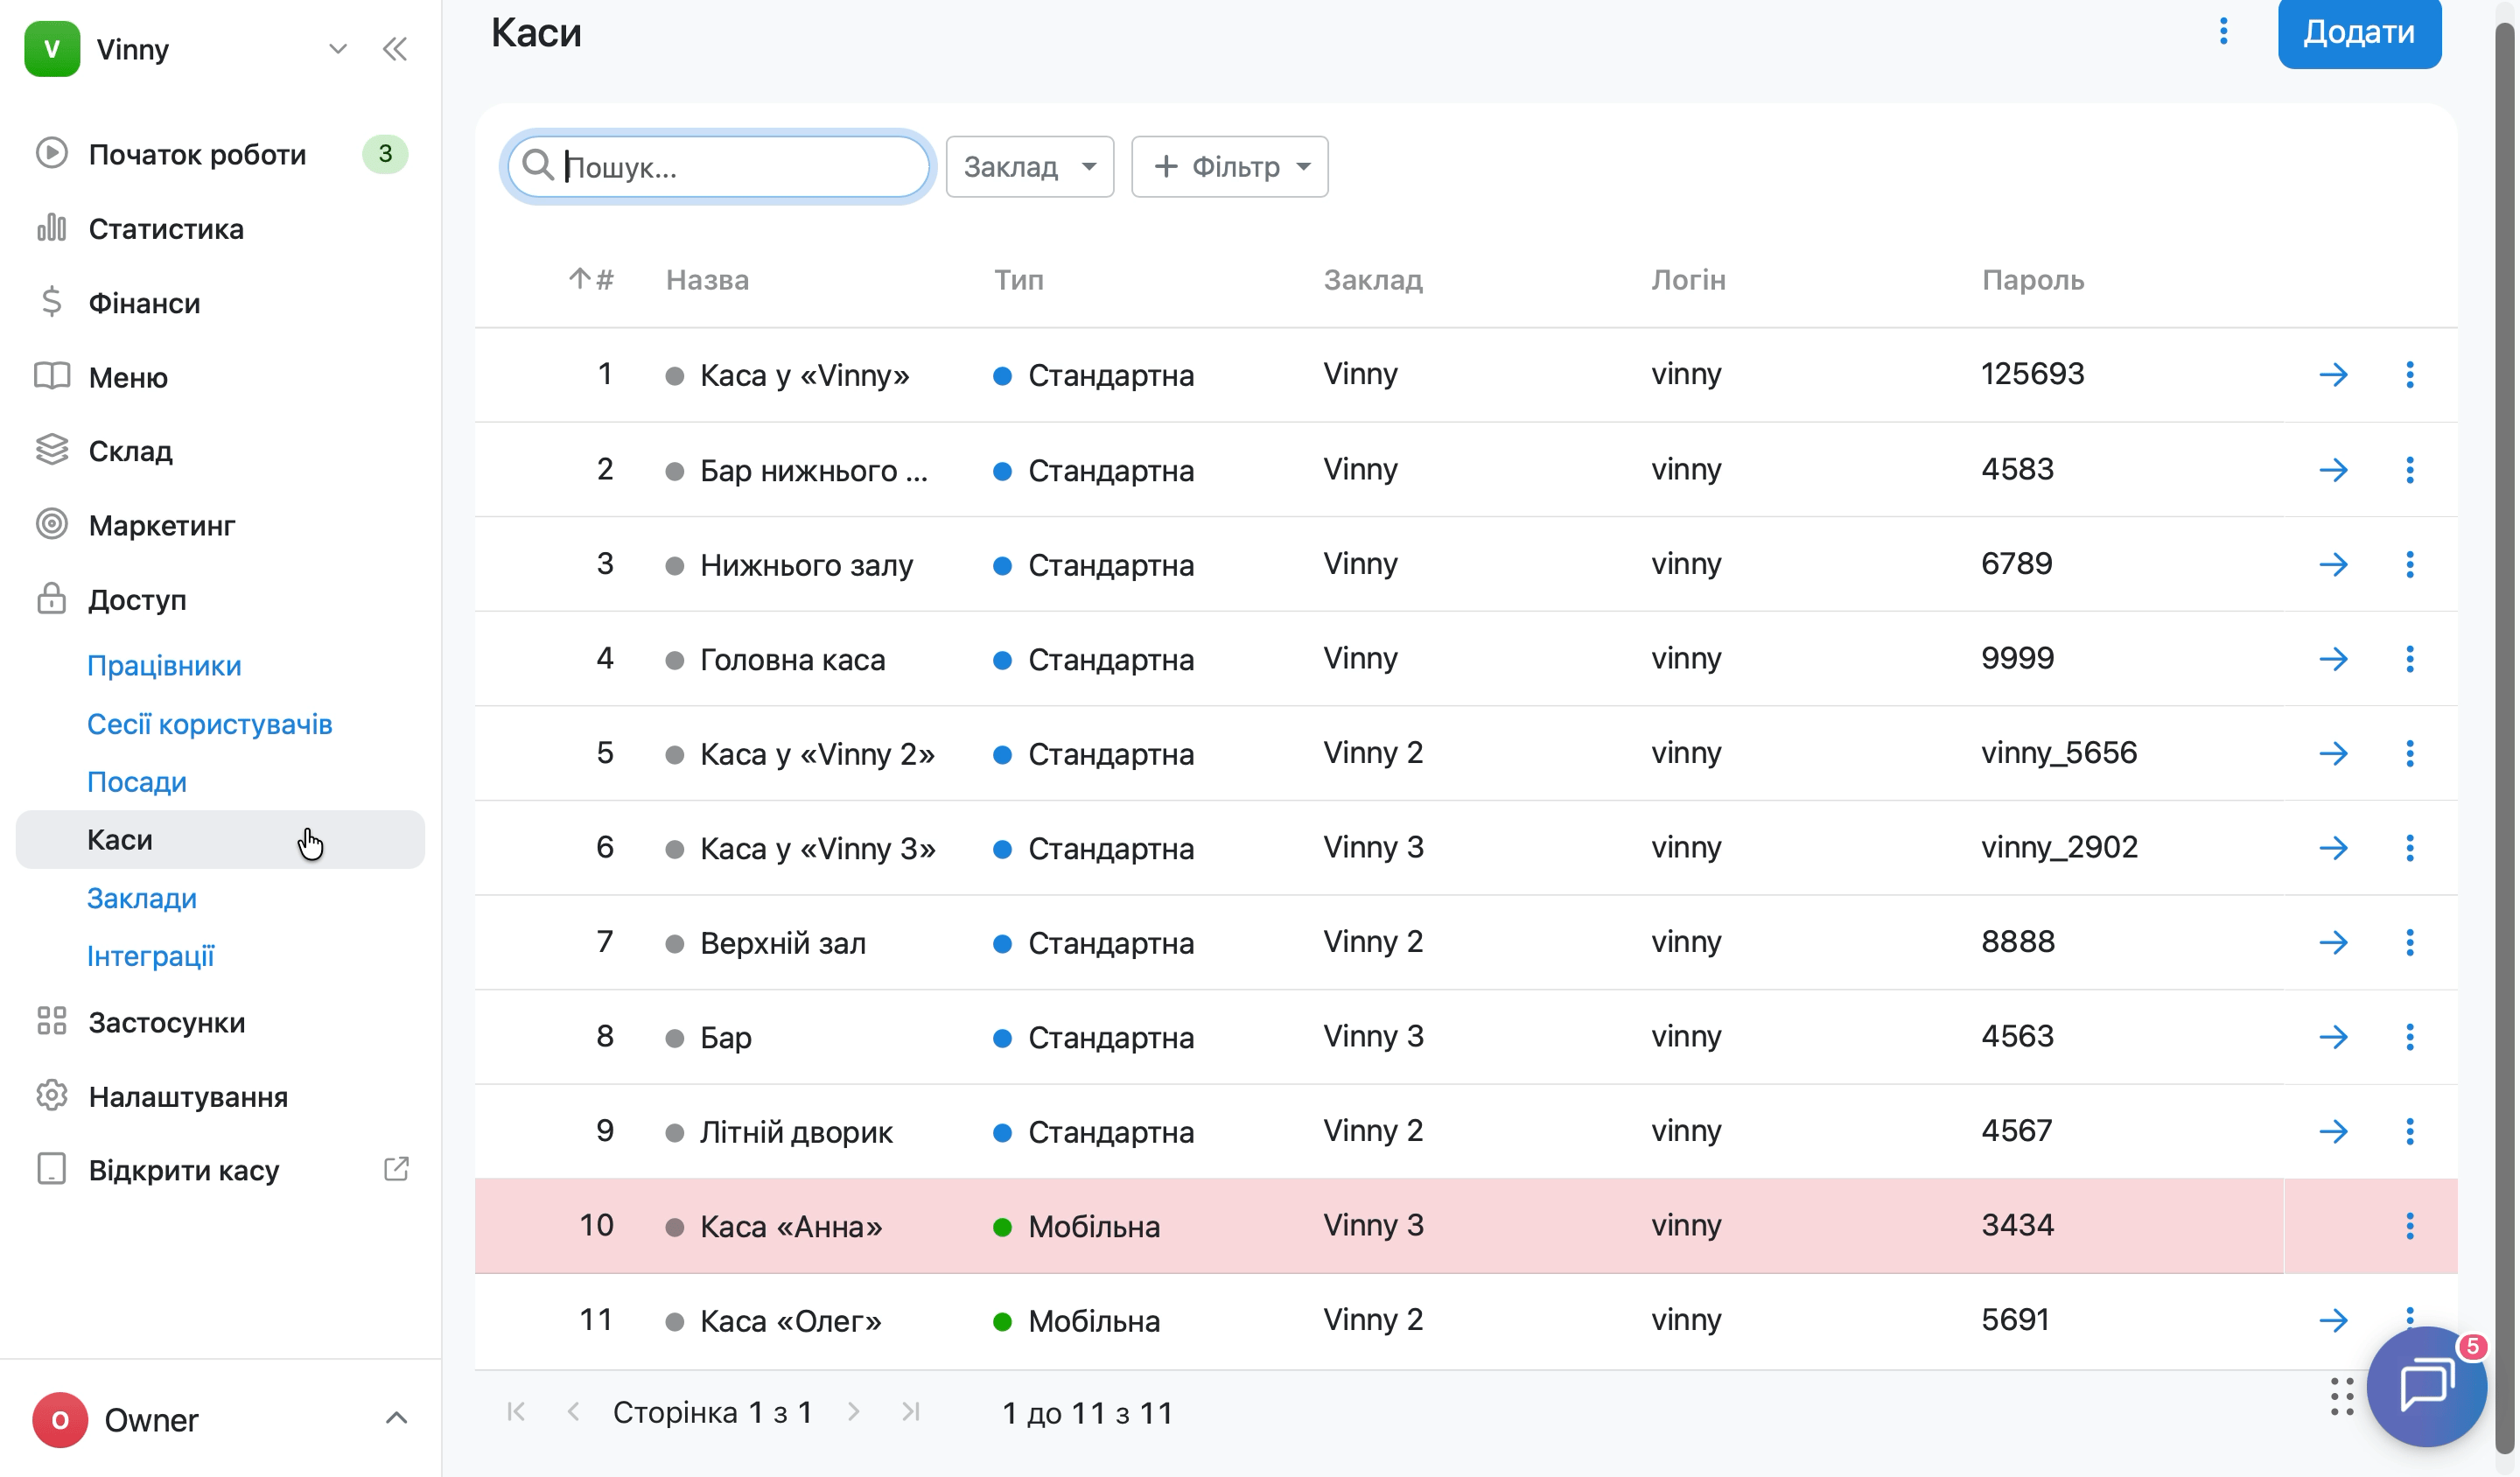Open Маркетинг section in sidebar
2520x1477 pixels.
click(161, 525)
